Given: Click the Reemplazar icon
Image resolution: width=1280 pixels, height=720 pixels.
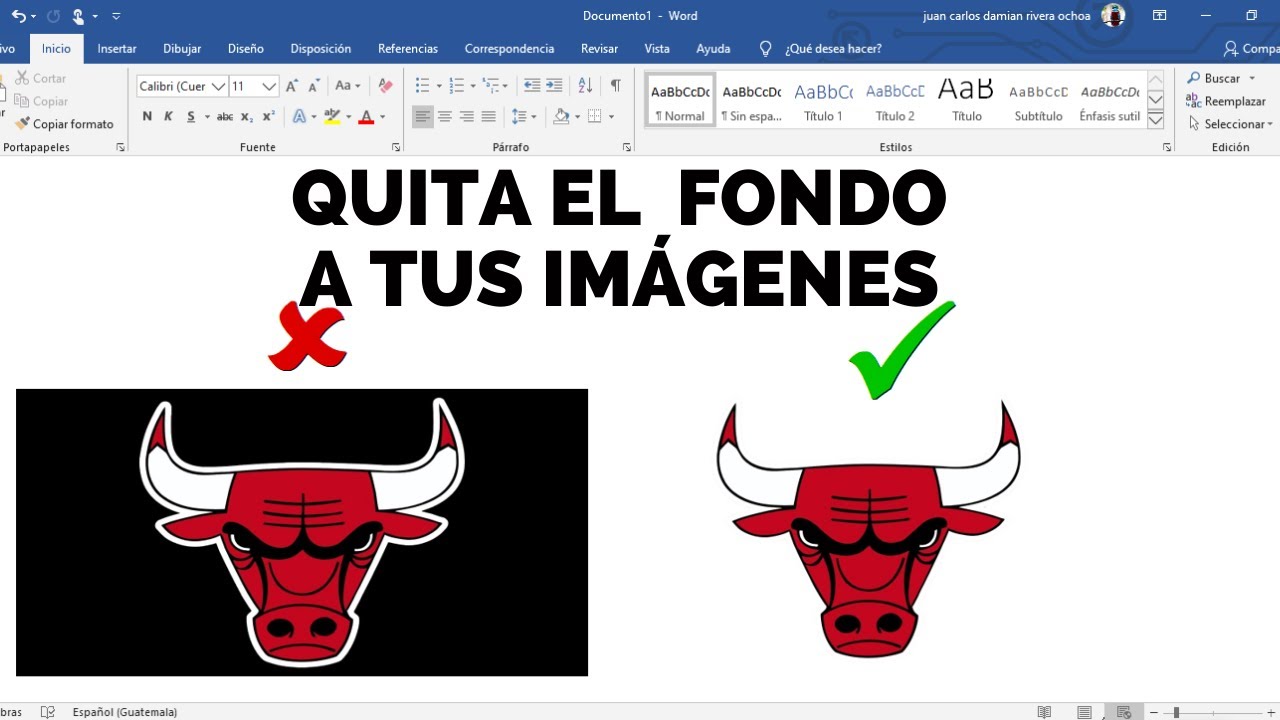Looking at the screenshot, I should pos(1193,101).
